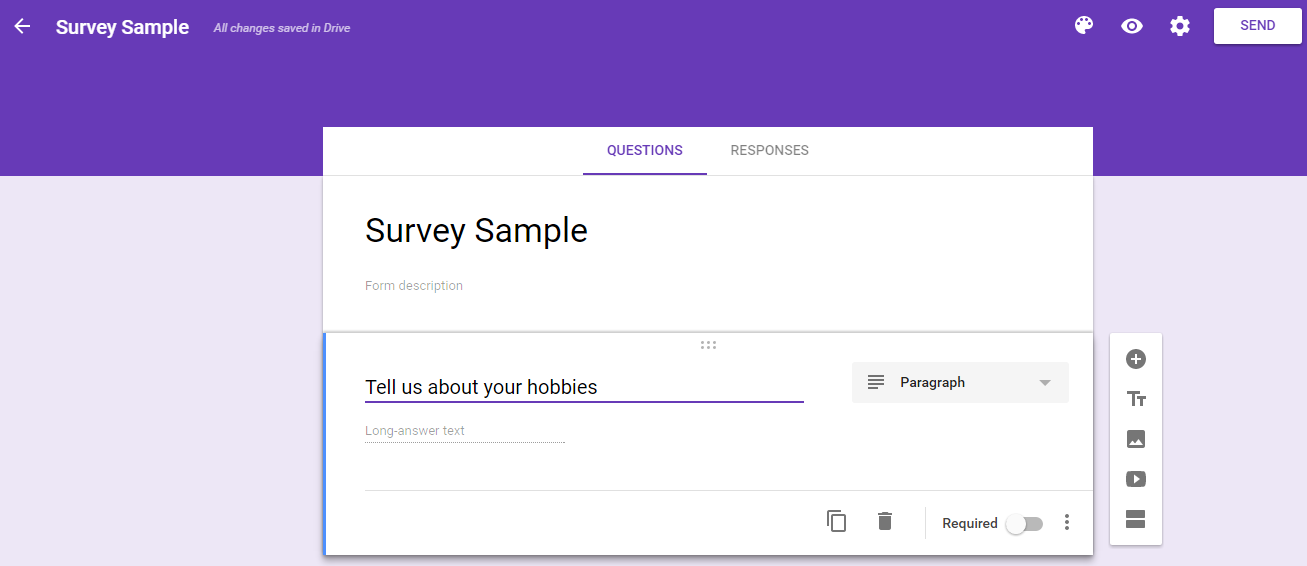Image resolution: width=1307 pixels, height=566 pixels.
Task: Add title and description element
Action: [x=1136, y=399]
